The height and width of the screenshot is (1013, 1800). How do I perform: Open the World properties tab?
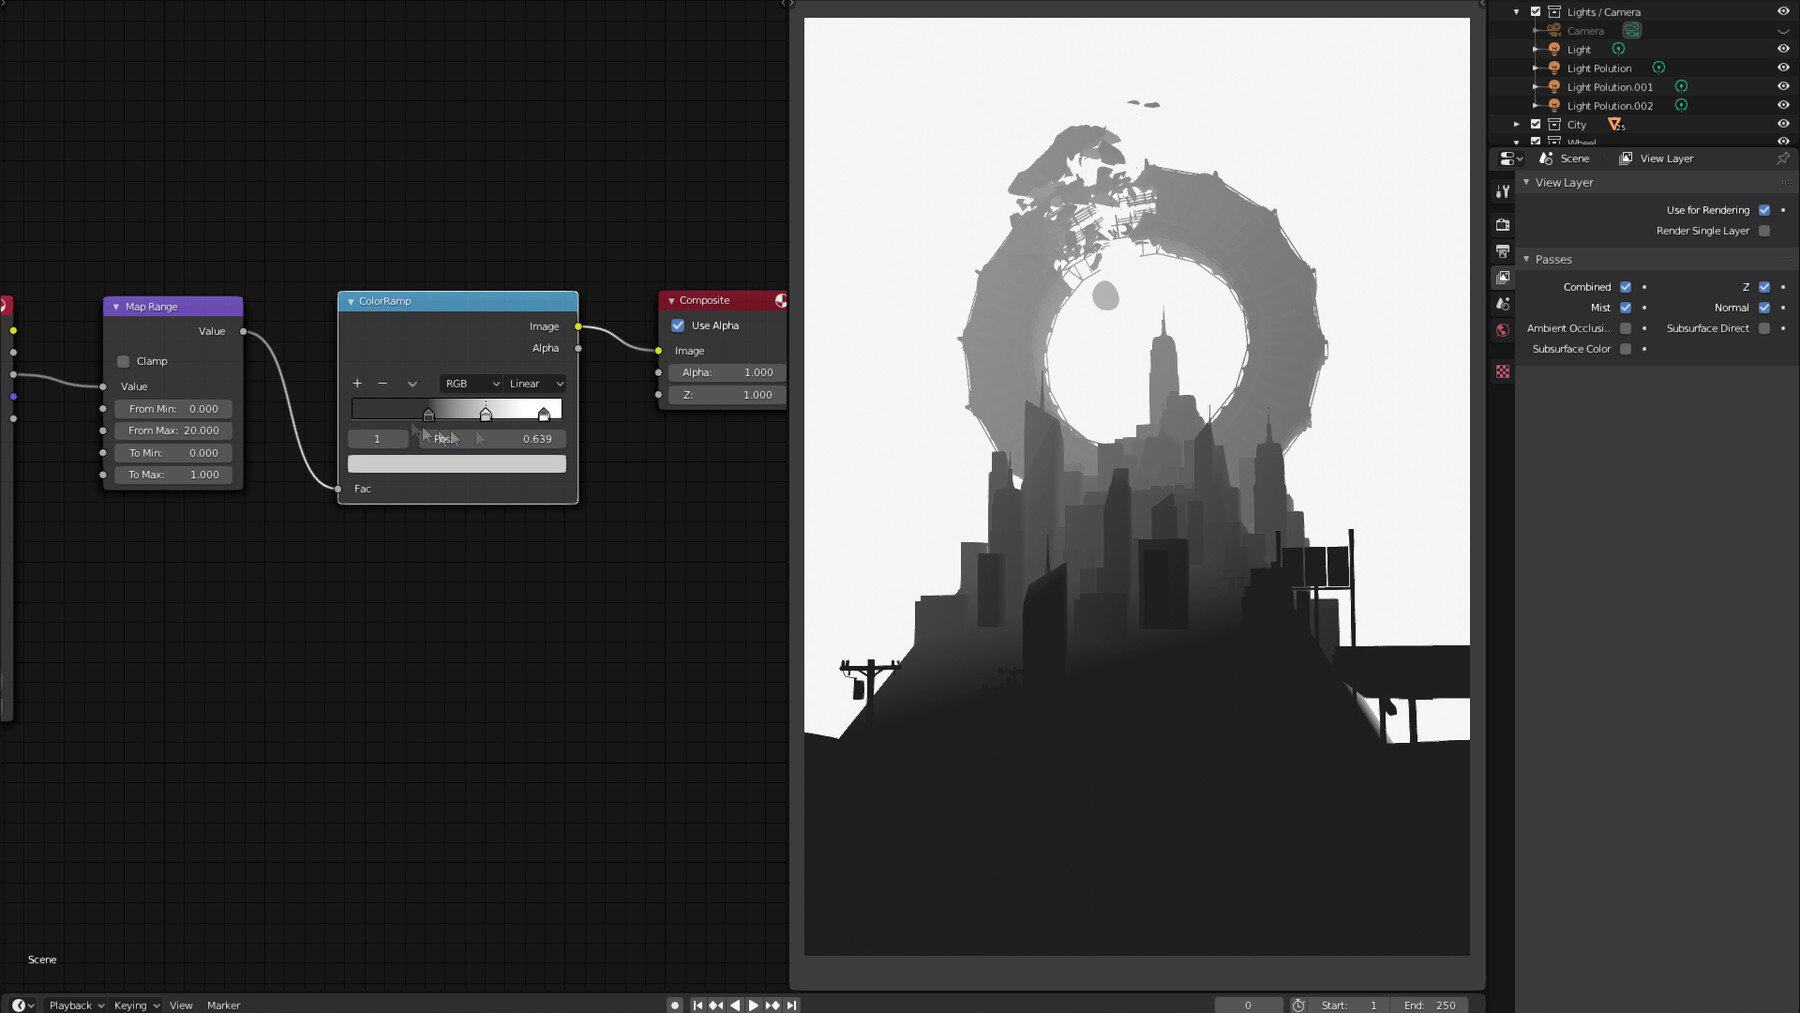click(x=1502, y=330)
